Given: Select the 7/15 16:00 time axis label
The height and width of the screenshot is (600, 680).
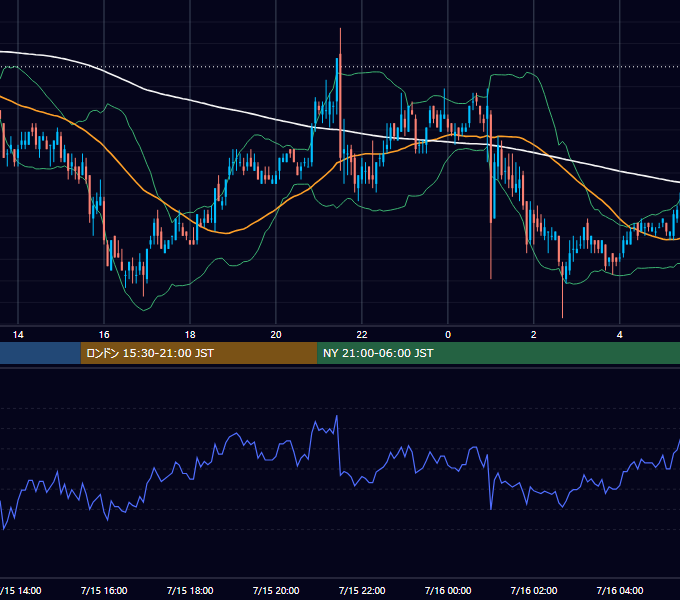Looking at the screenshot, I should tap(104, 590).
